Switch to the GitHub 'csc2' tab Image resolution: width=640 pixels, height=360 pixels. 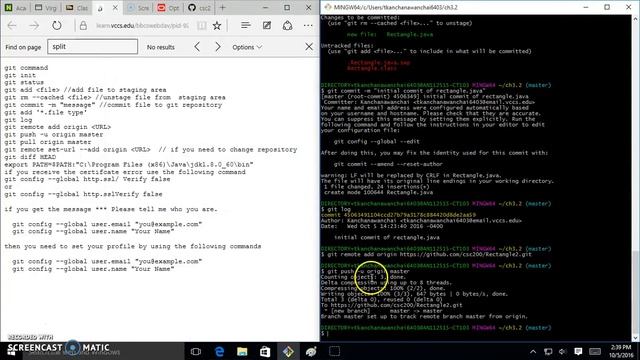200,7
